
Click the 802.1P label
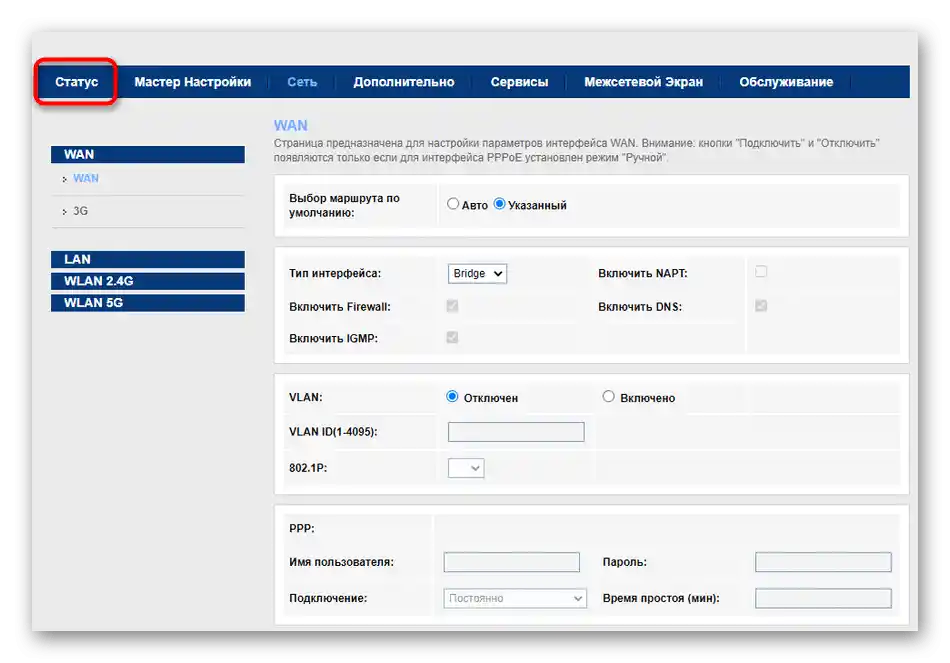pyautogui.click(x=308, y=468)
